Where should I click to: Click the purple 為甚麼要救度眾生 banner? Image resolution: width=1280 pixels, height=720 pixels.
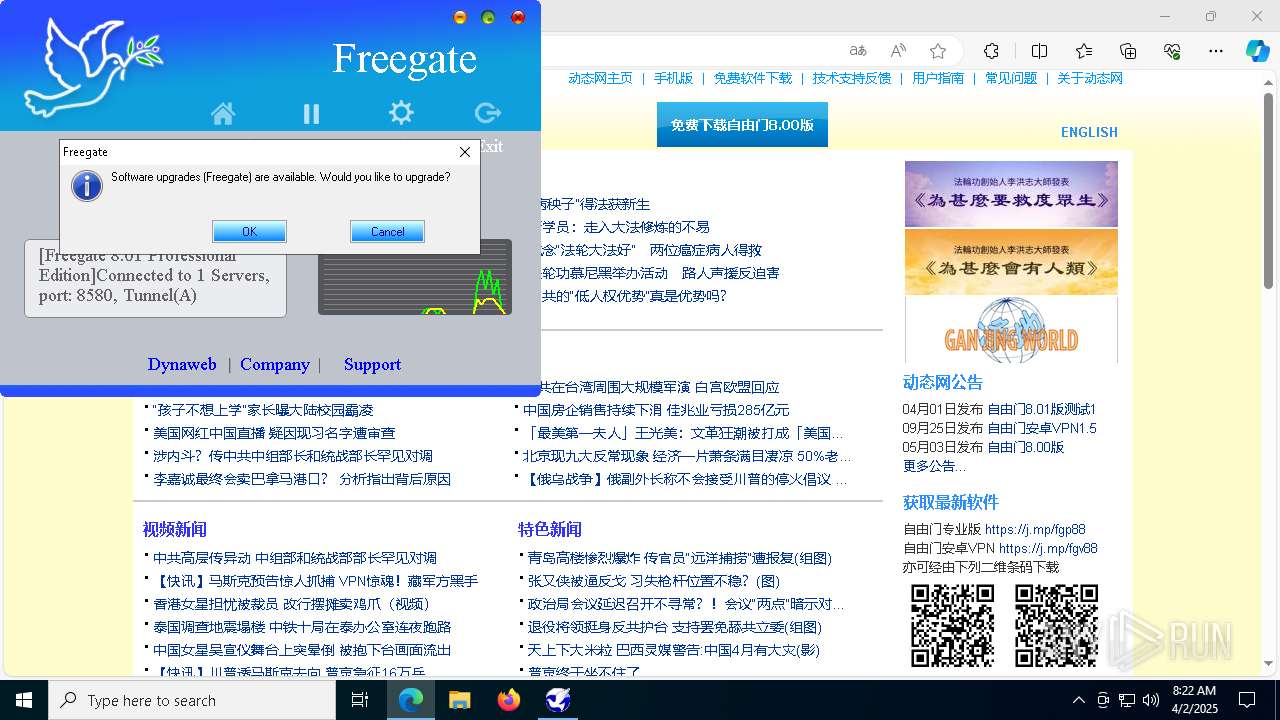click(x=1011, y=194)
